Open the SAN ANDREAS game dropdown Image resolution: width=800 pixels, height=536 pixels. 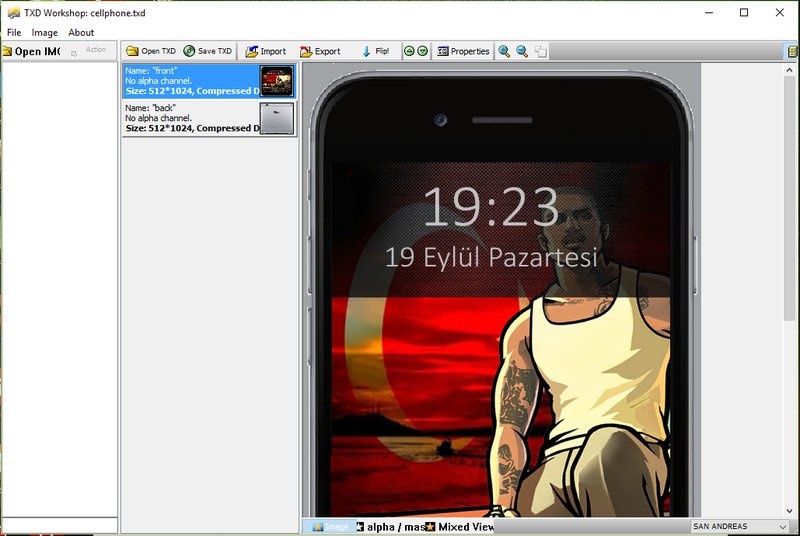tap(740, 526)
